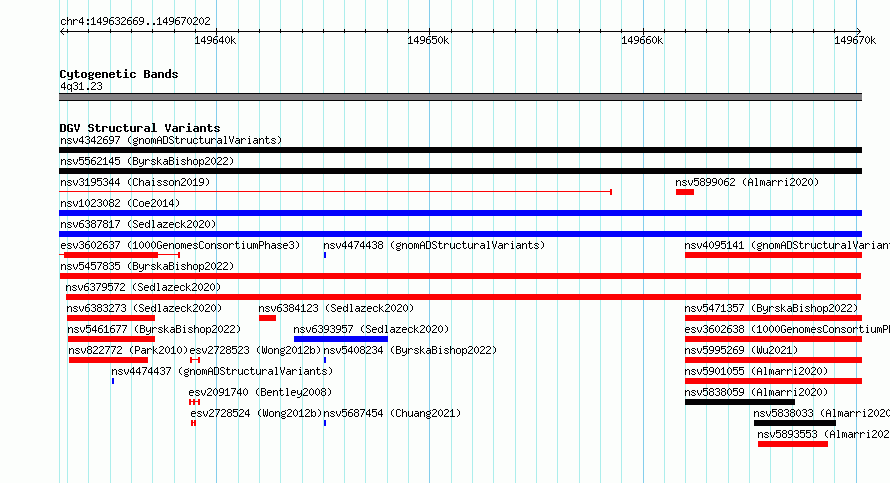Screen dimensions: 890x483
Task: Open nsv6379572 Sedlazeck2020 label
Action: pos(143,287)
